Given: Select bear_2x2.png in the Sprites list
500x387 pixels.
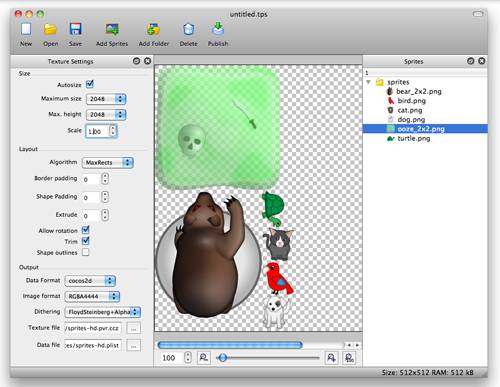Looking at the screenshot, I should point(419,91).
